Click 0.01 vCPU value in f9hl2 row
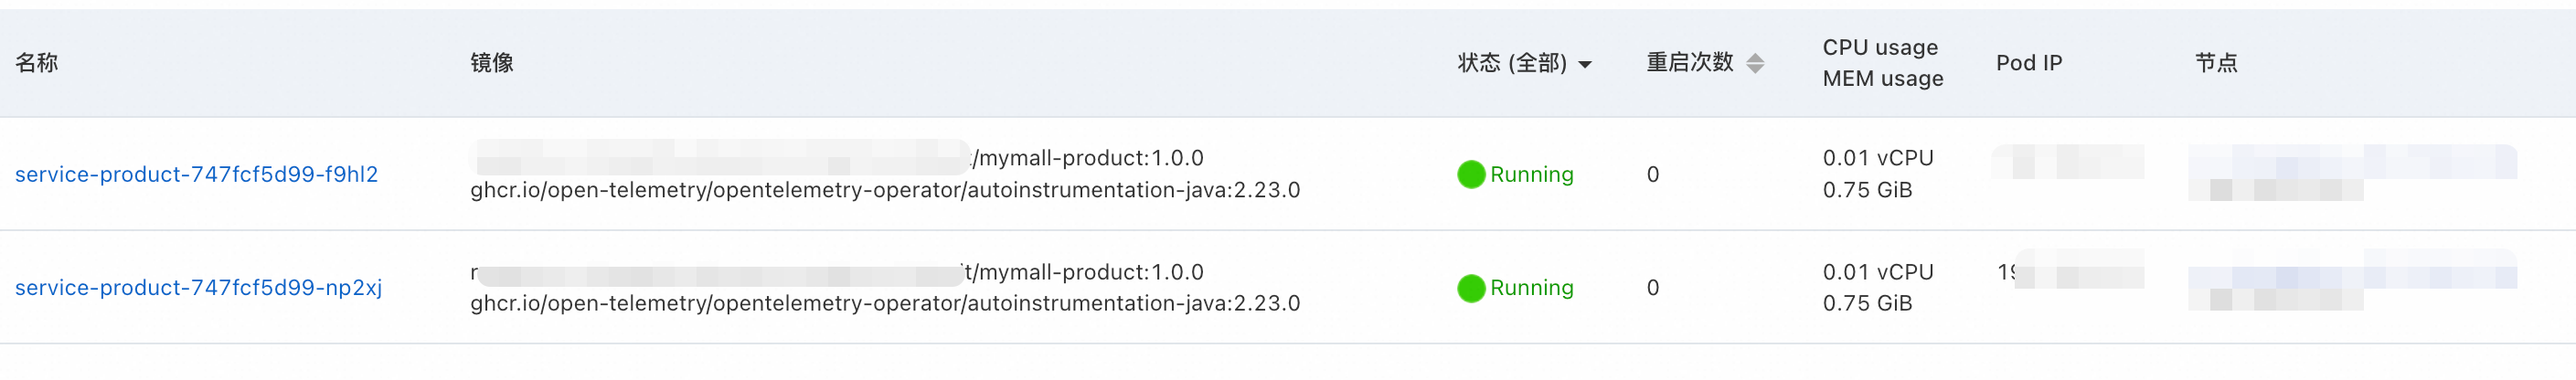This screenshot has height=380, width=2576. click(1878, 158)
